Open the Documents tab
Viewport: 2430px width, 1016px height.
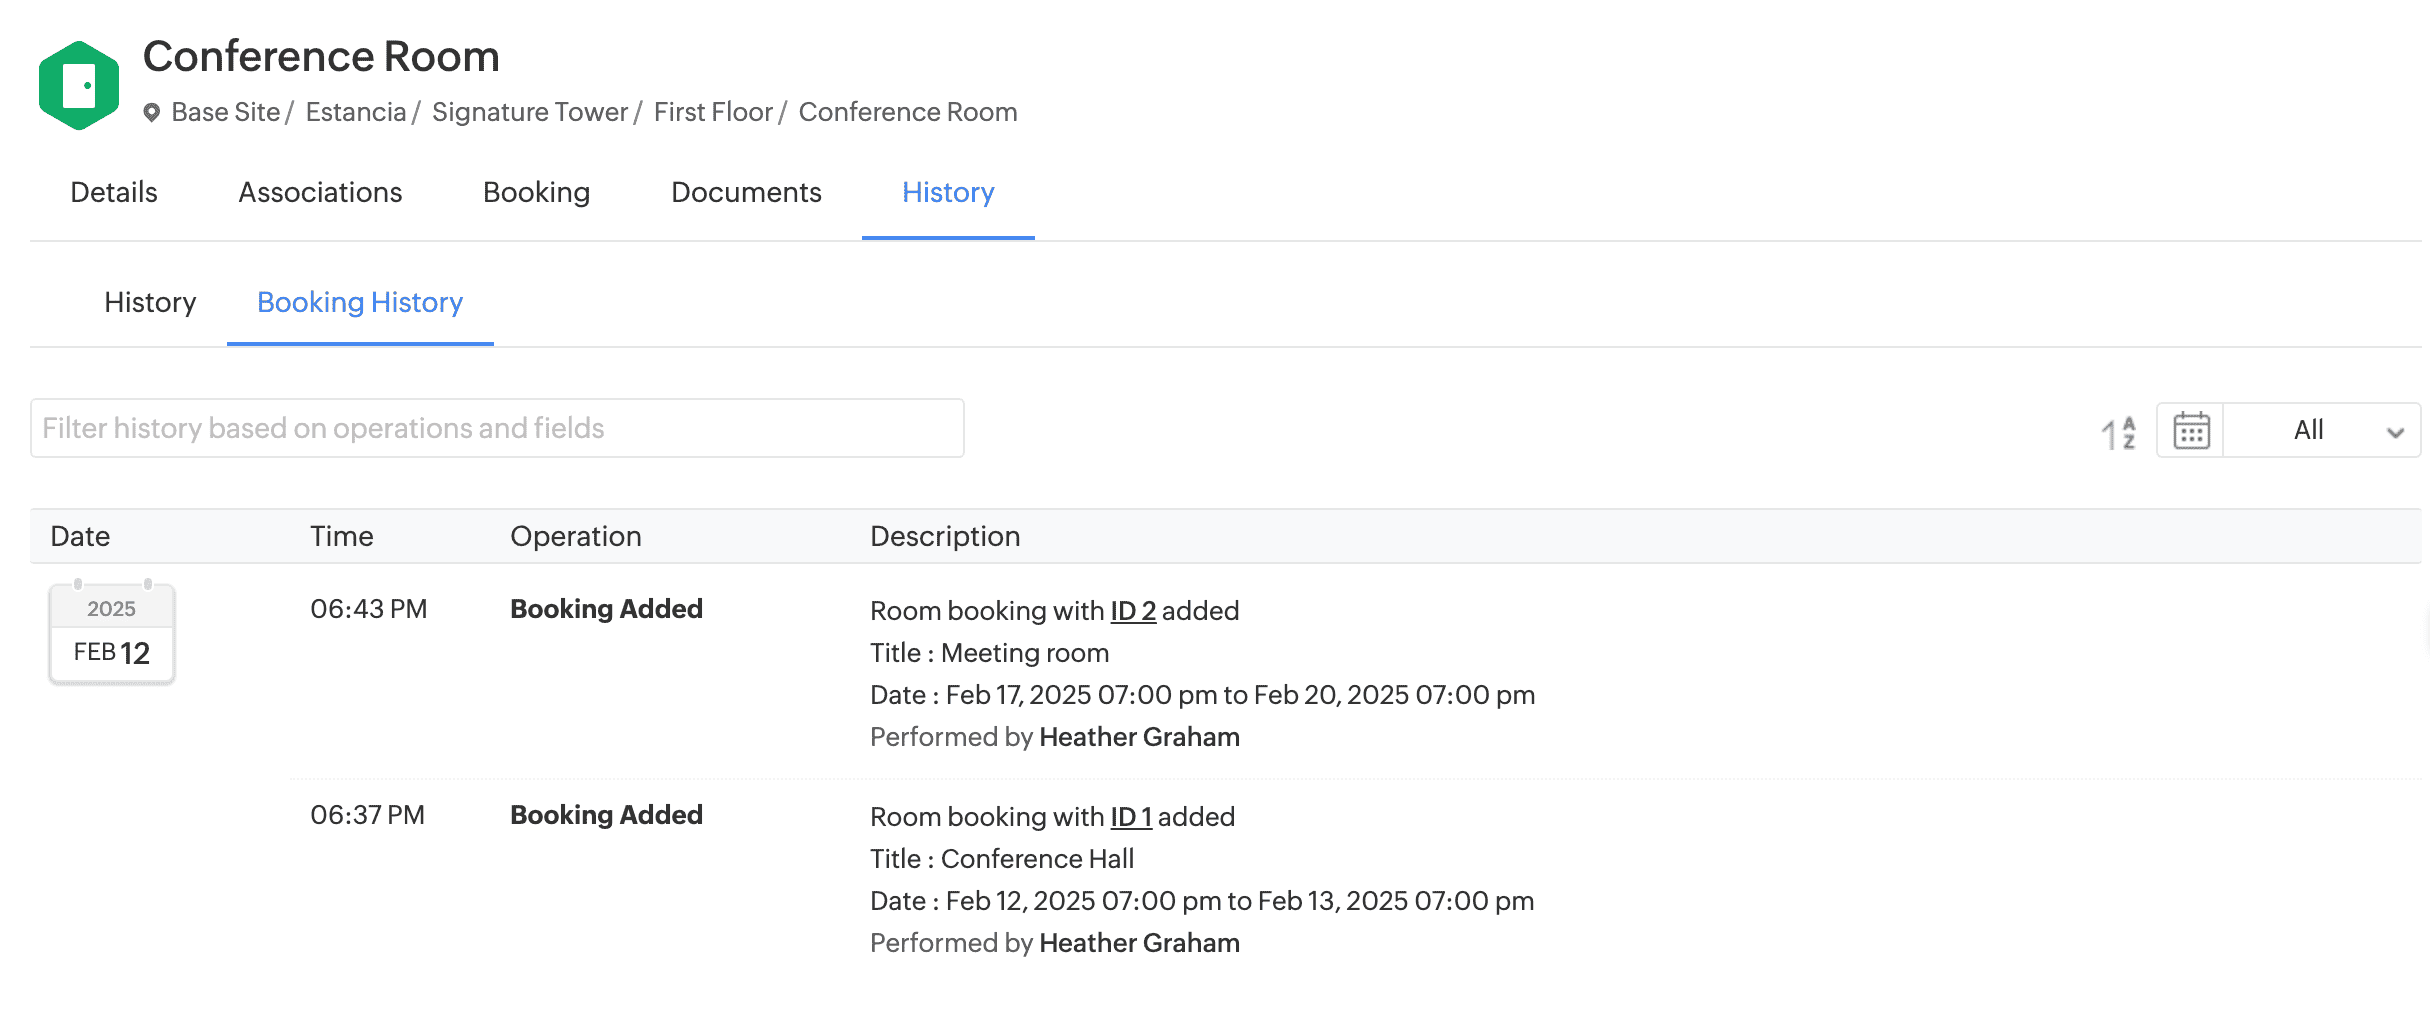pyautogui.click(x=746, y=192)
